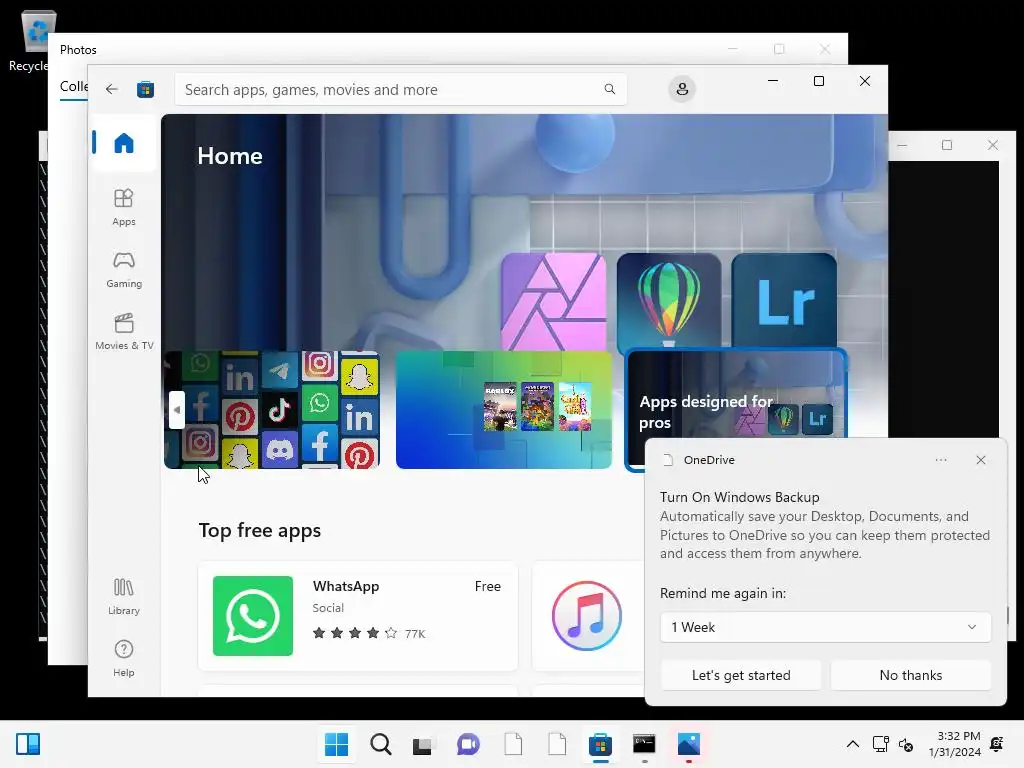Switch to Microsoft Store taskbar icon
Image resolution: width=1024 pixels, height=768 pixels.
click(x=600, y=744)
